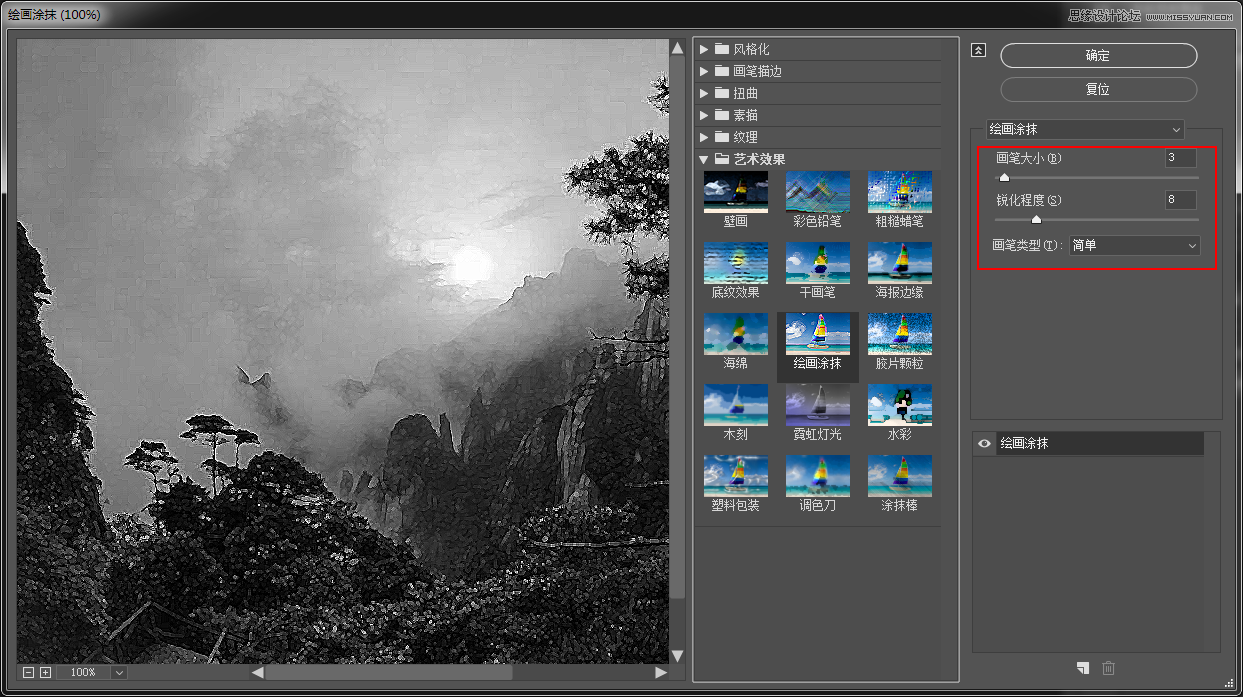Click preview horizontal scrollbar left arrow
The height and width of the screenshot is (697, 1243).
pyautogui.click(x=258, y=672)
